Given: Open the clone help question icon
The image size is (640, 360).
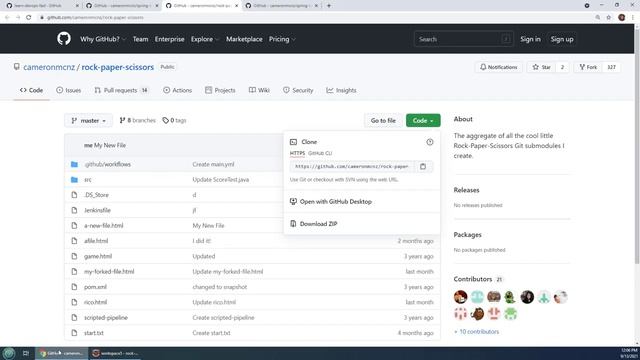Looking at the screenshot, I should click(430, 142).
